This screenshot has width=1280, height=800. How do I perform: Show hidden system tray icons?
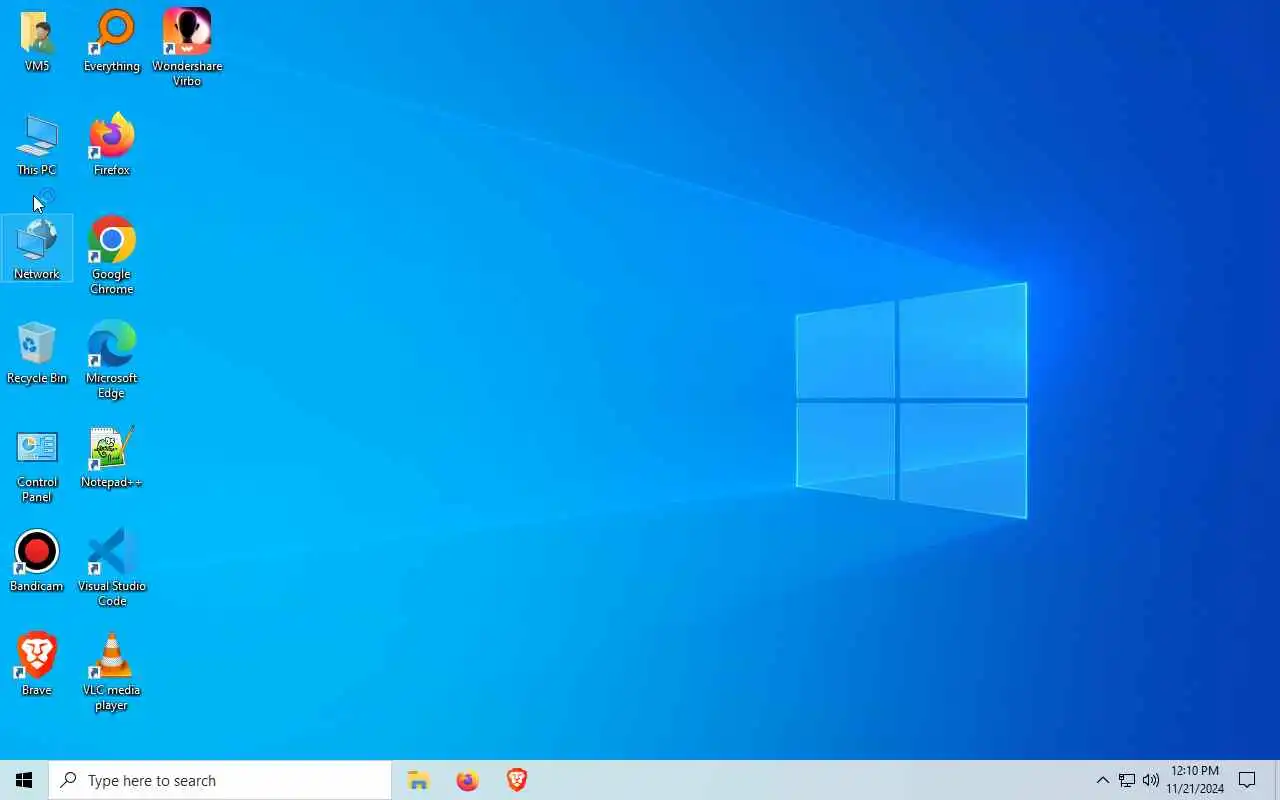[x=1102, y=780]
